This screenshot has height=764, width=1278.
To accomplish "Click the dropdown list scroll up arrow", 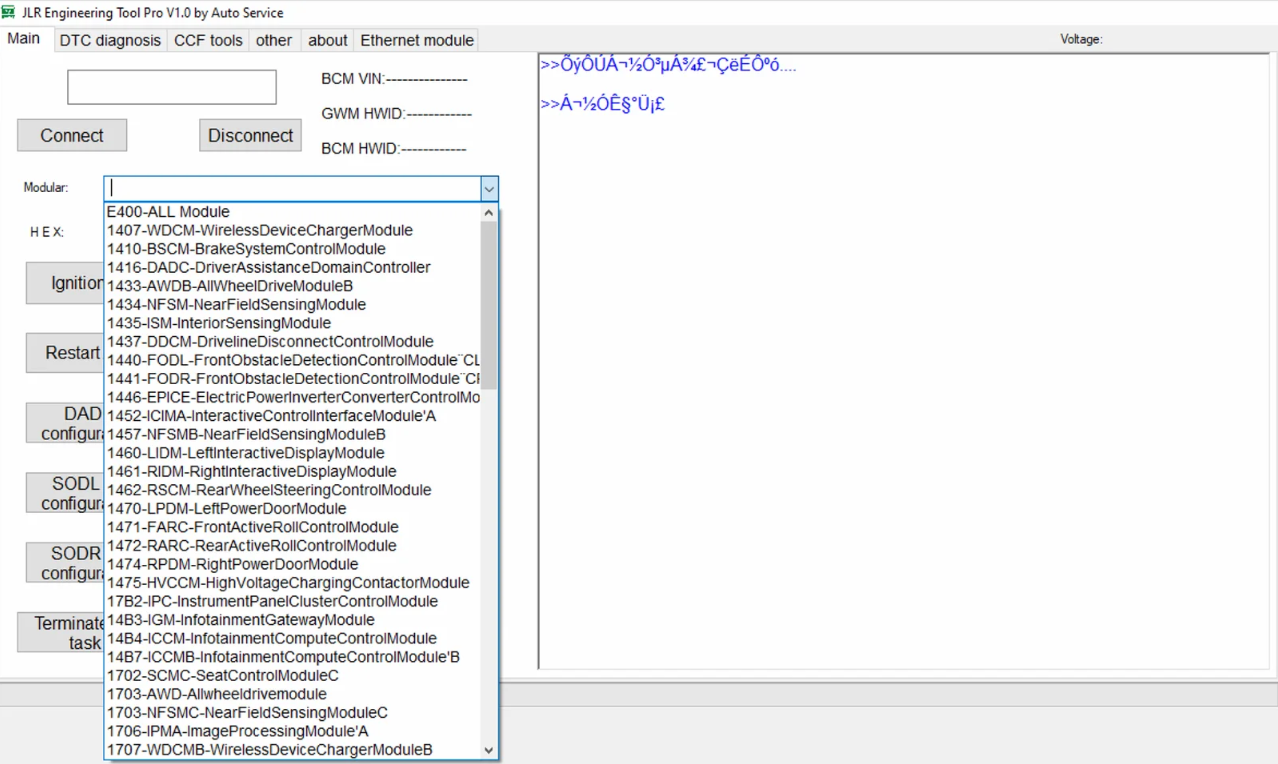I will tap(488, 212).
